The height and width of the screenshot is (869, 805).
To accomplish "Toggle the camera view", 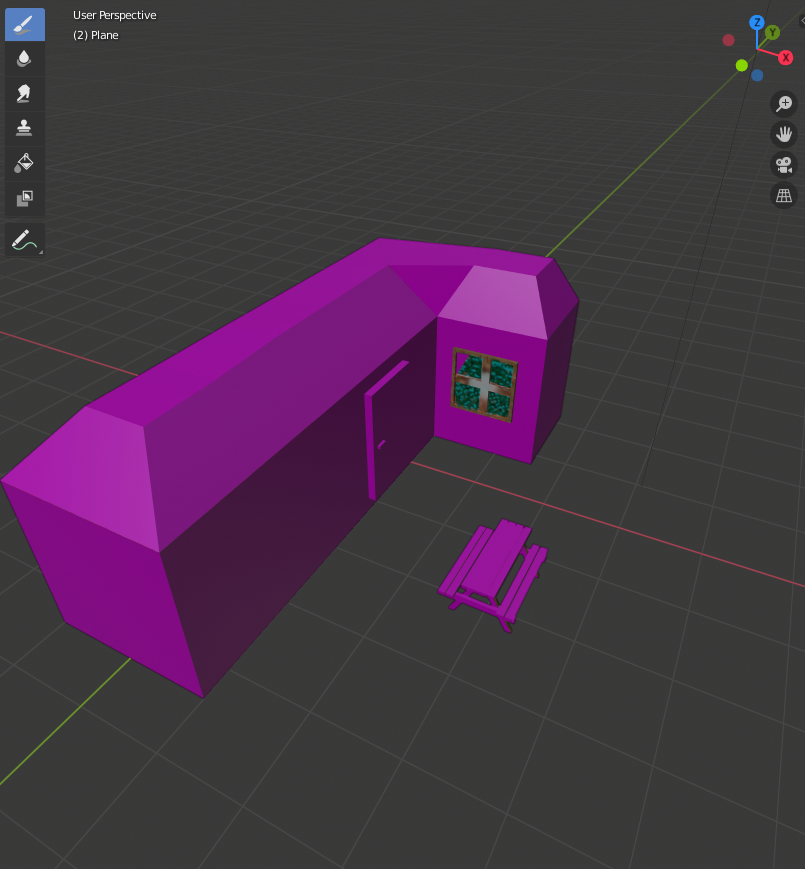I will click(784, 165).
